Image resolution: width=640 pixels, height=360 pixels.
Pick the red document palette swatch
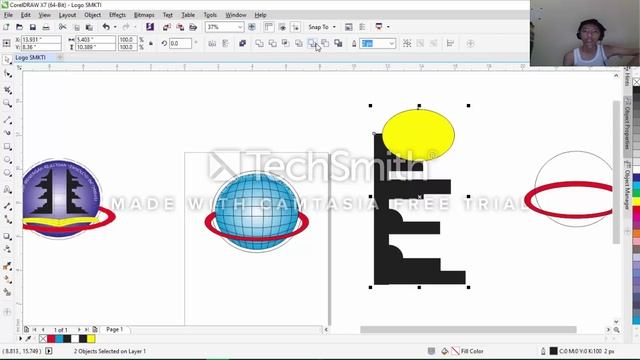click(51, 339)
